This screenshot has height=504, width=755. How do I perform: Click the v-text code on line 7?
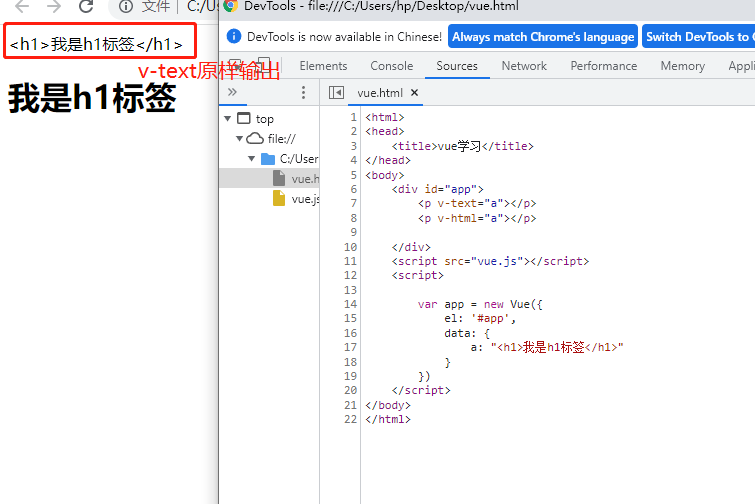point(477,204)
